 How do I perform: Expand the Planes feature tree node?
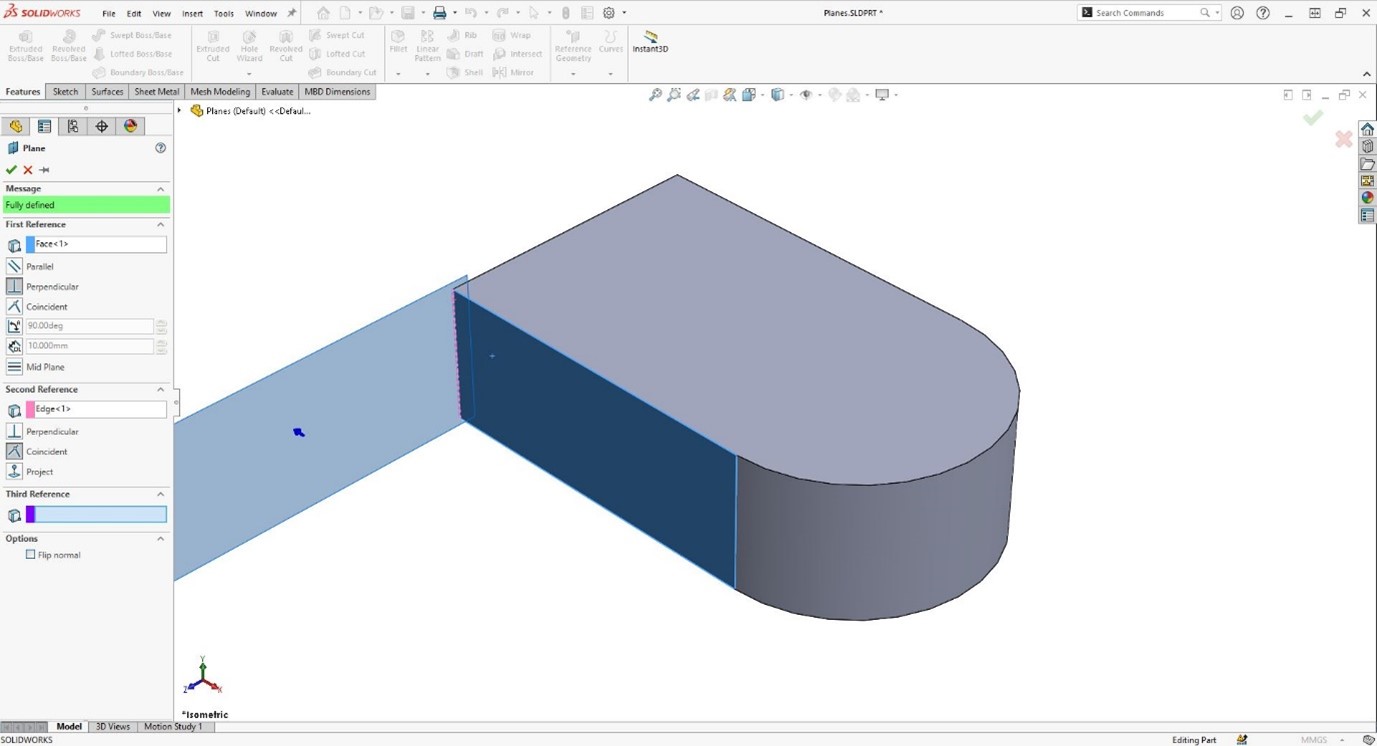(x=181, y=111)
